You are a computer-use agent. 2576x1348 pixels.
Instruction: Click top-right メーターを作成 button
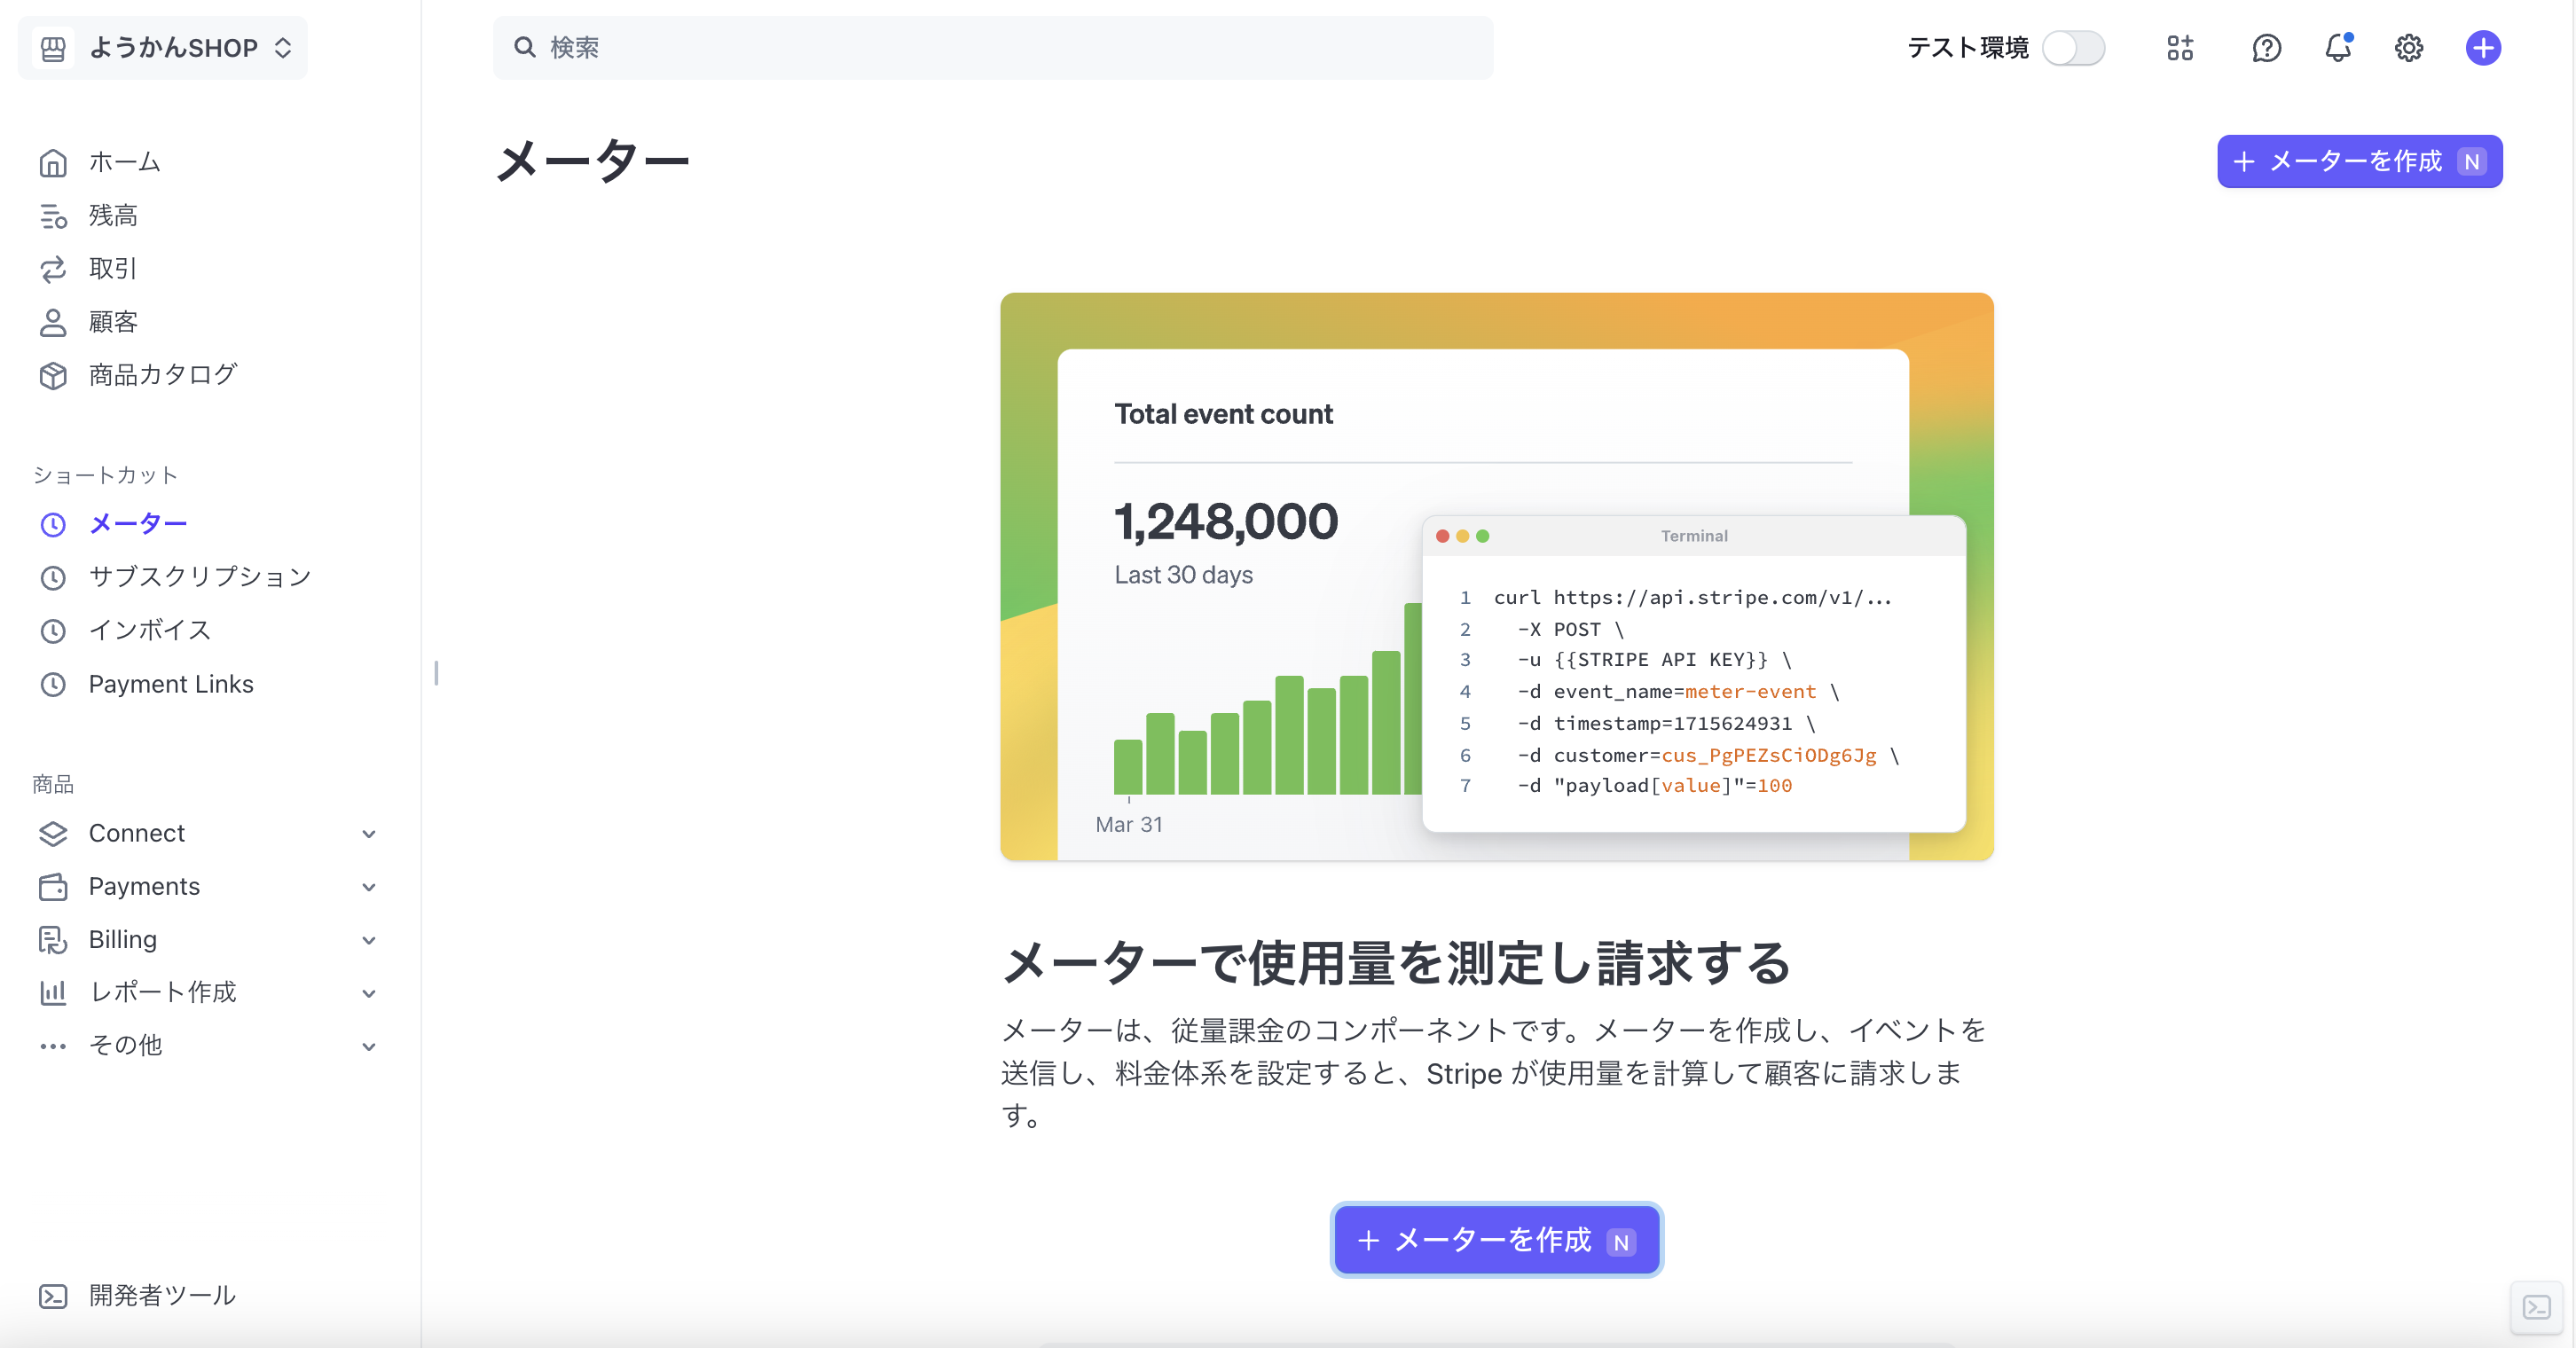click(x=2358, y=162)
